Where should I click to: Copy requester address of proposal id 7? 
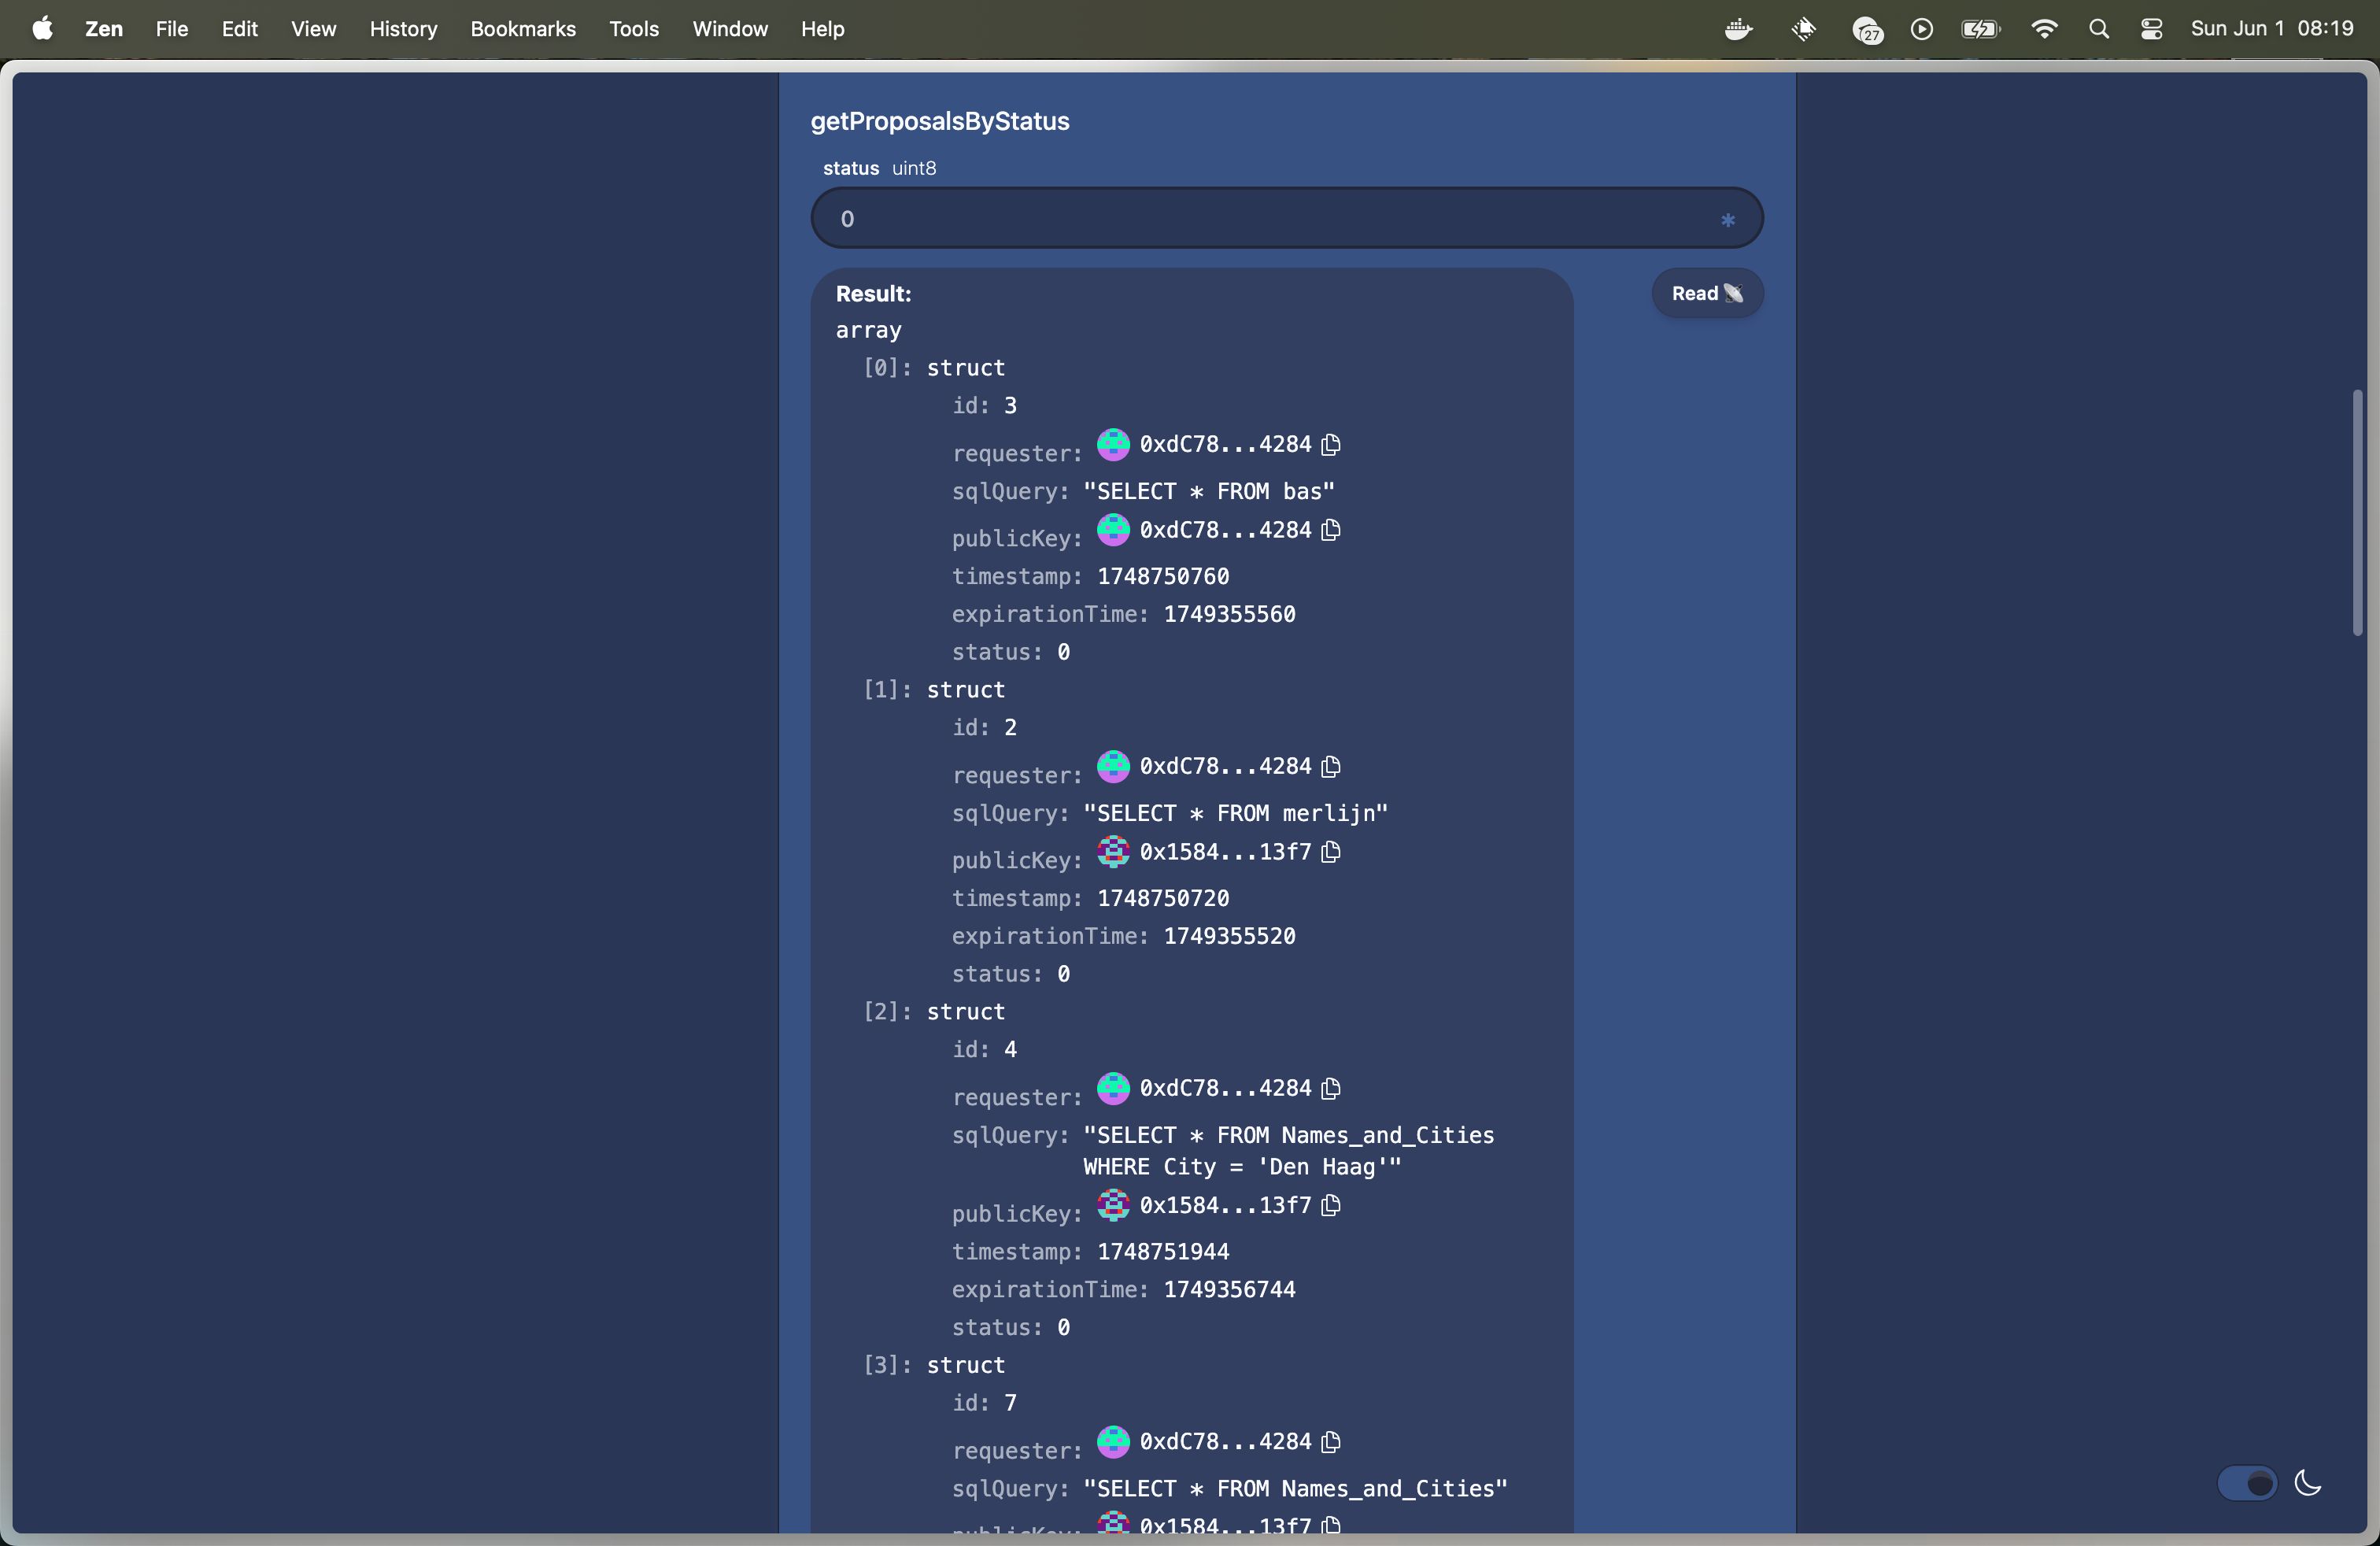pyautogui.click(x=1330, y=1441)
